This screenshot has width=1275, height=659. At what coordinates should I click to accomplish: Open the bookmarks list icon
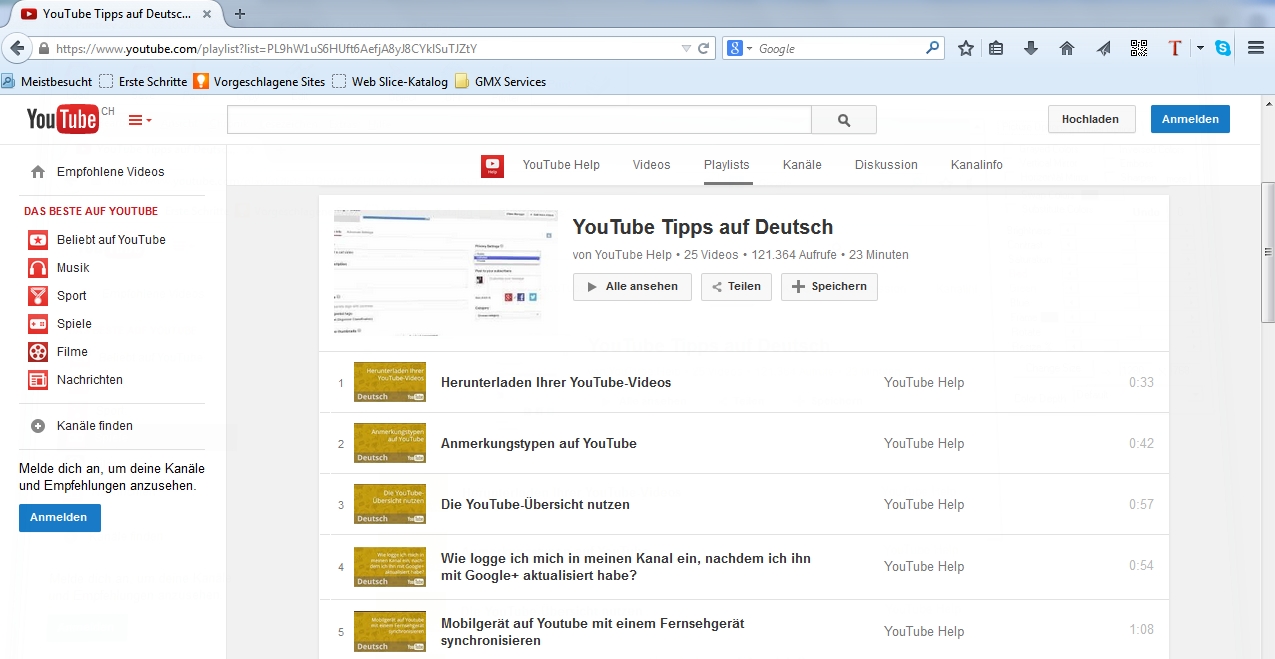pyautogui.click(x=996, y=48)
